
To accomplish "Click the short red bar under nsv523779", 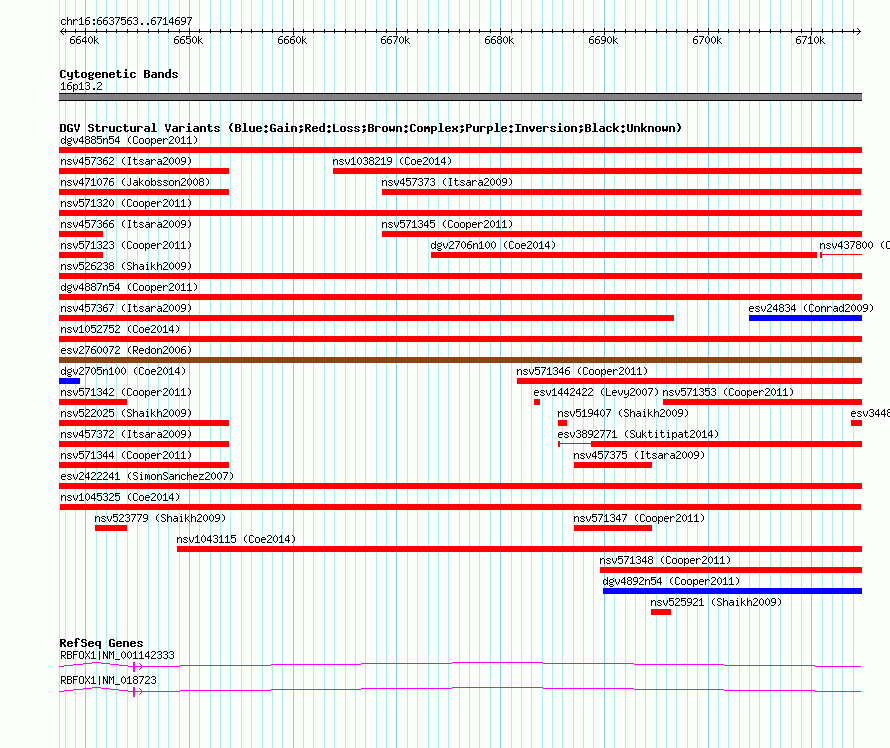I will [111, 528].
